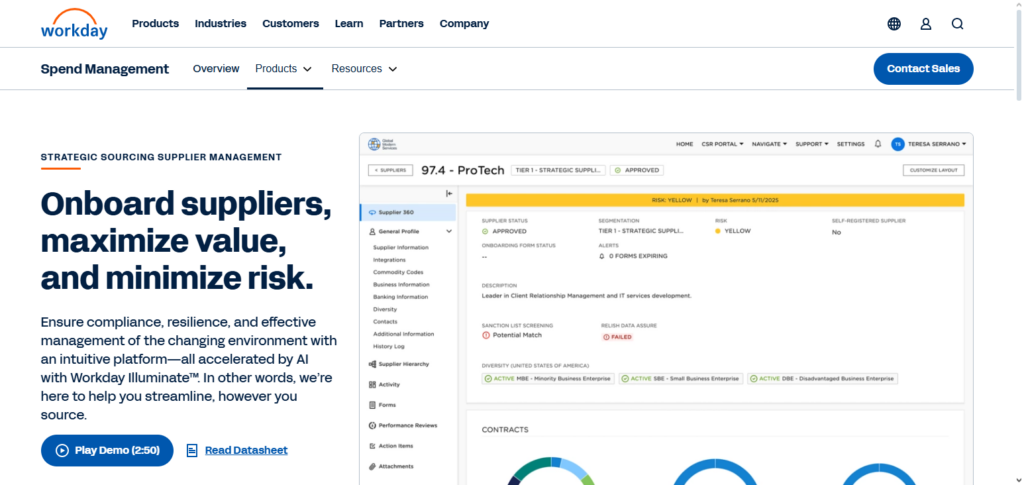This screenshot has height=485, width=1024.
Task: Open the Company menu
Action: click(x=464, y=23)
